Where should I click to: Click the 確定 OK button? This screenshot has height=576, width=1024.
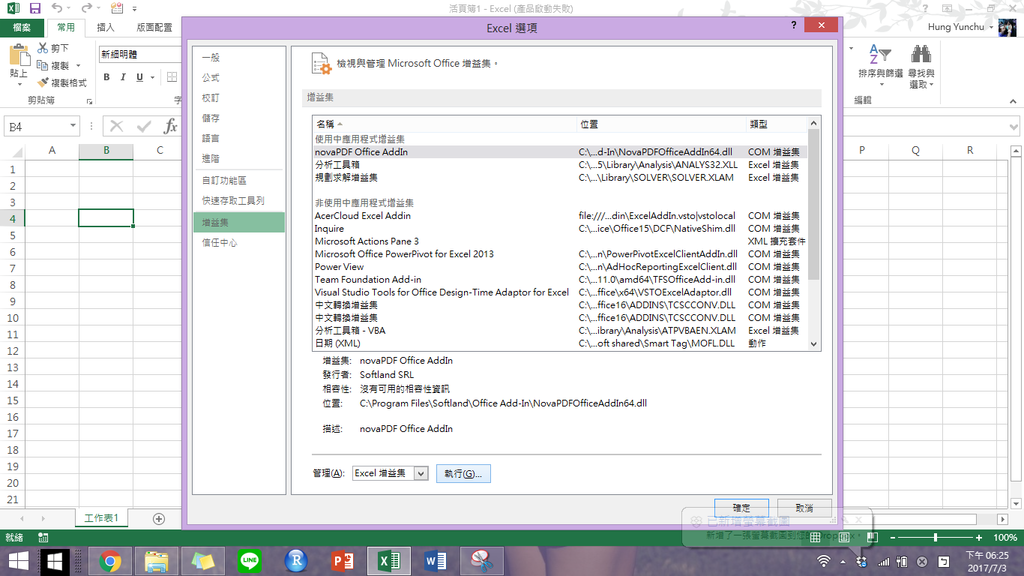[x=741, y=508]
